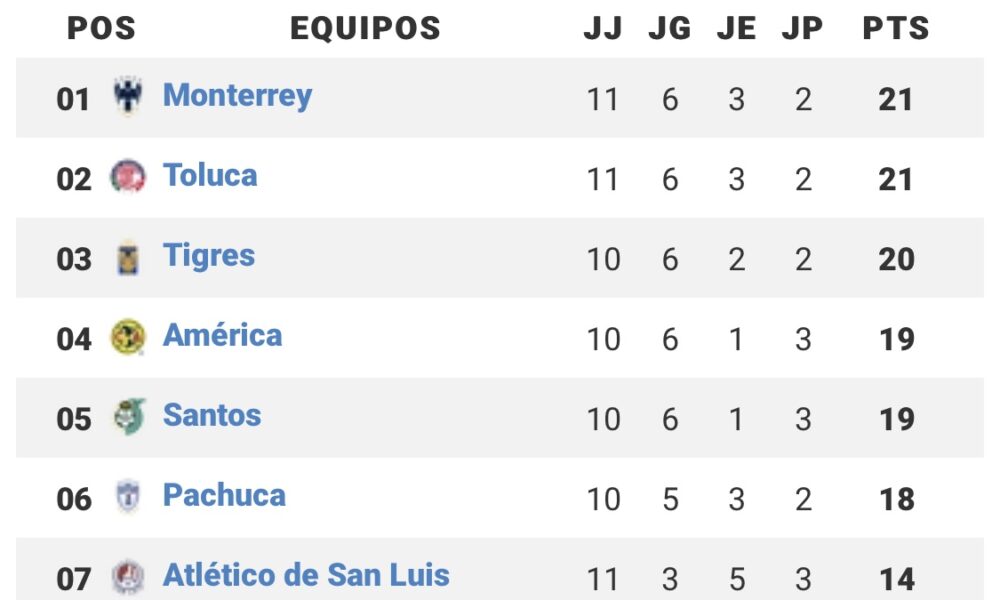The width and height of the screenshot is (1000, 600).
Task: Click the América team crest icon
Action: tap(128, 337)
